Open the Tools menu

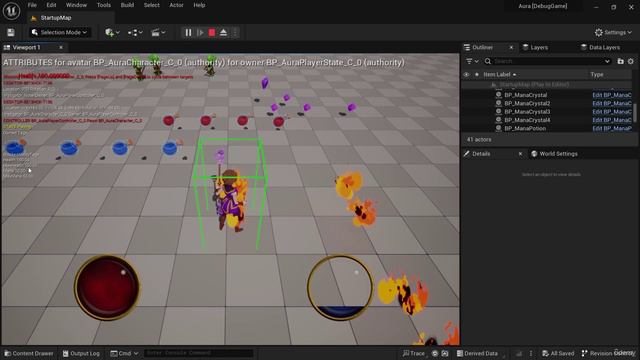[x=104, y=5]
